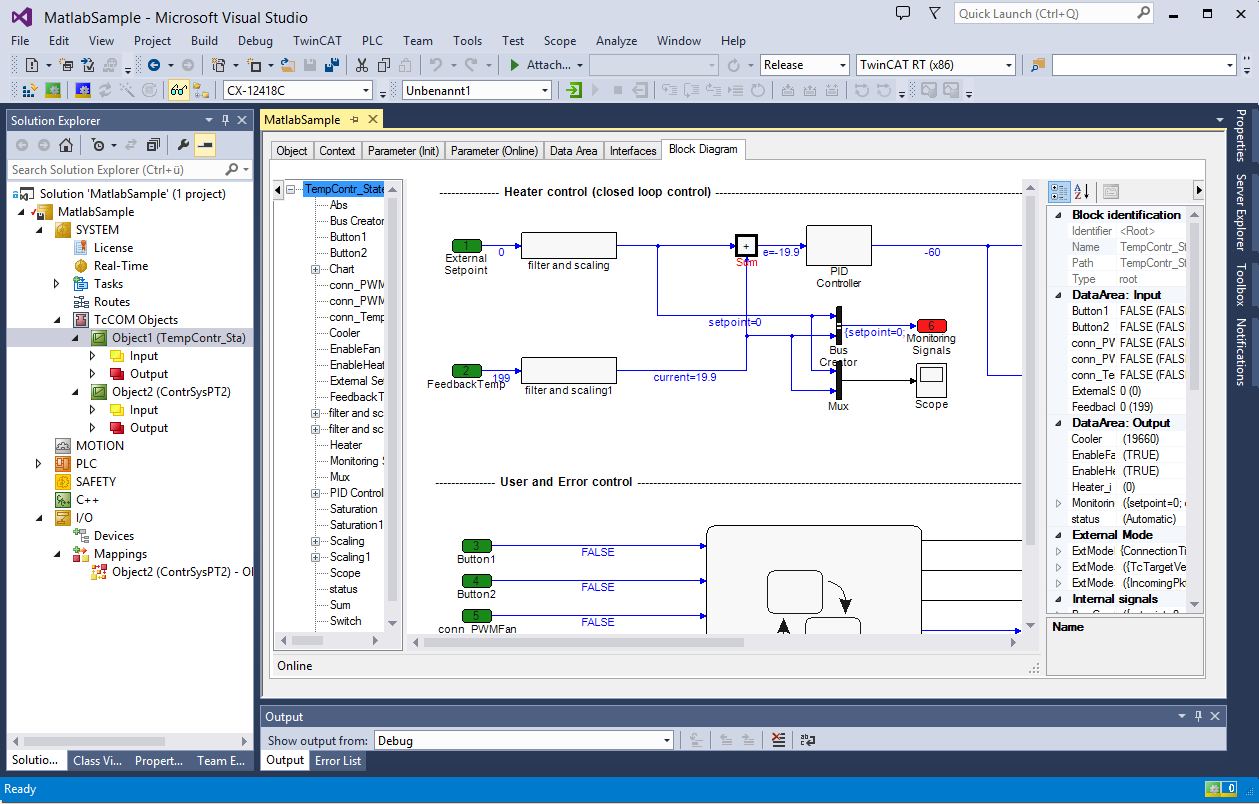Click the Pending Changes Filter clock icon

pyautogui.click(x=97, y=145)
